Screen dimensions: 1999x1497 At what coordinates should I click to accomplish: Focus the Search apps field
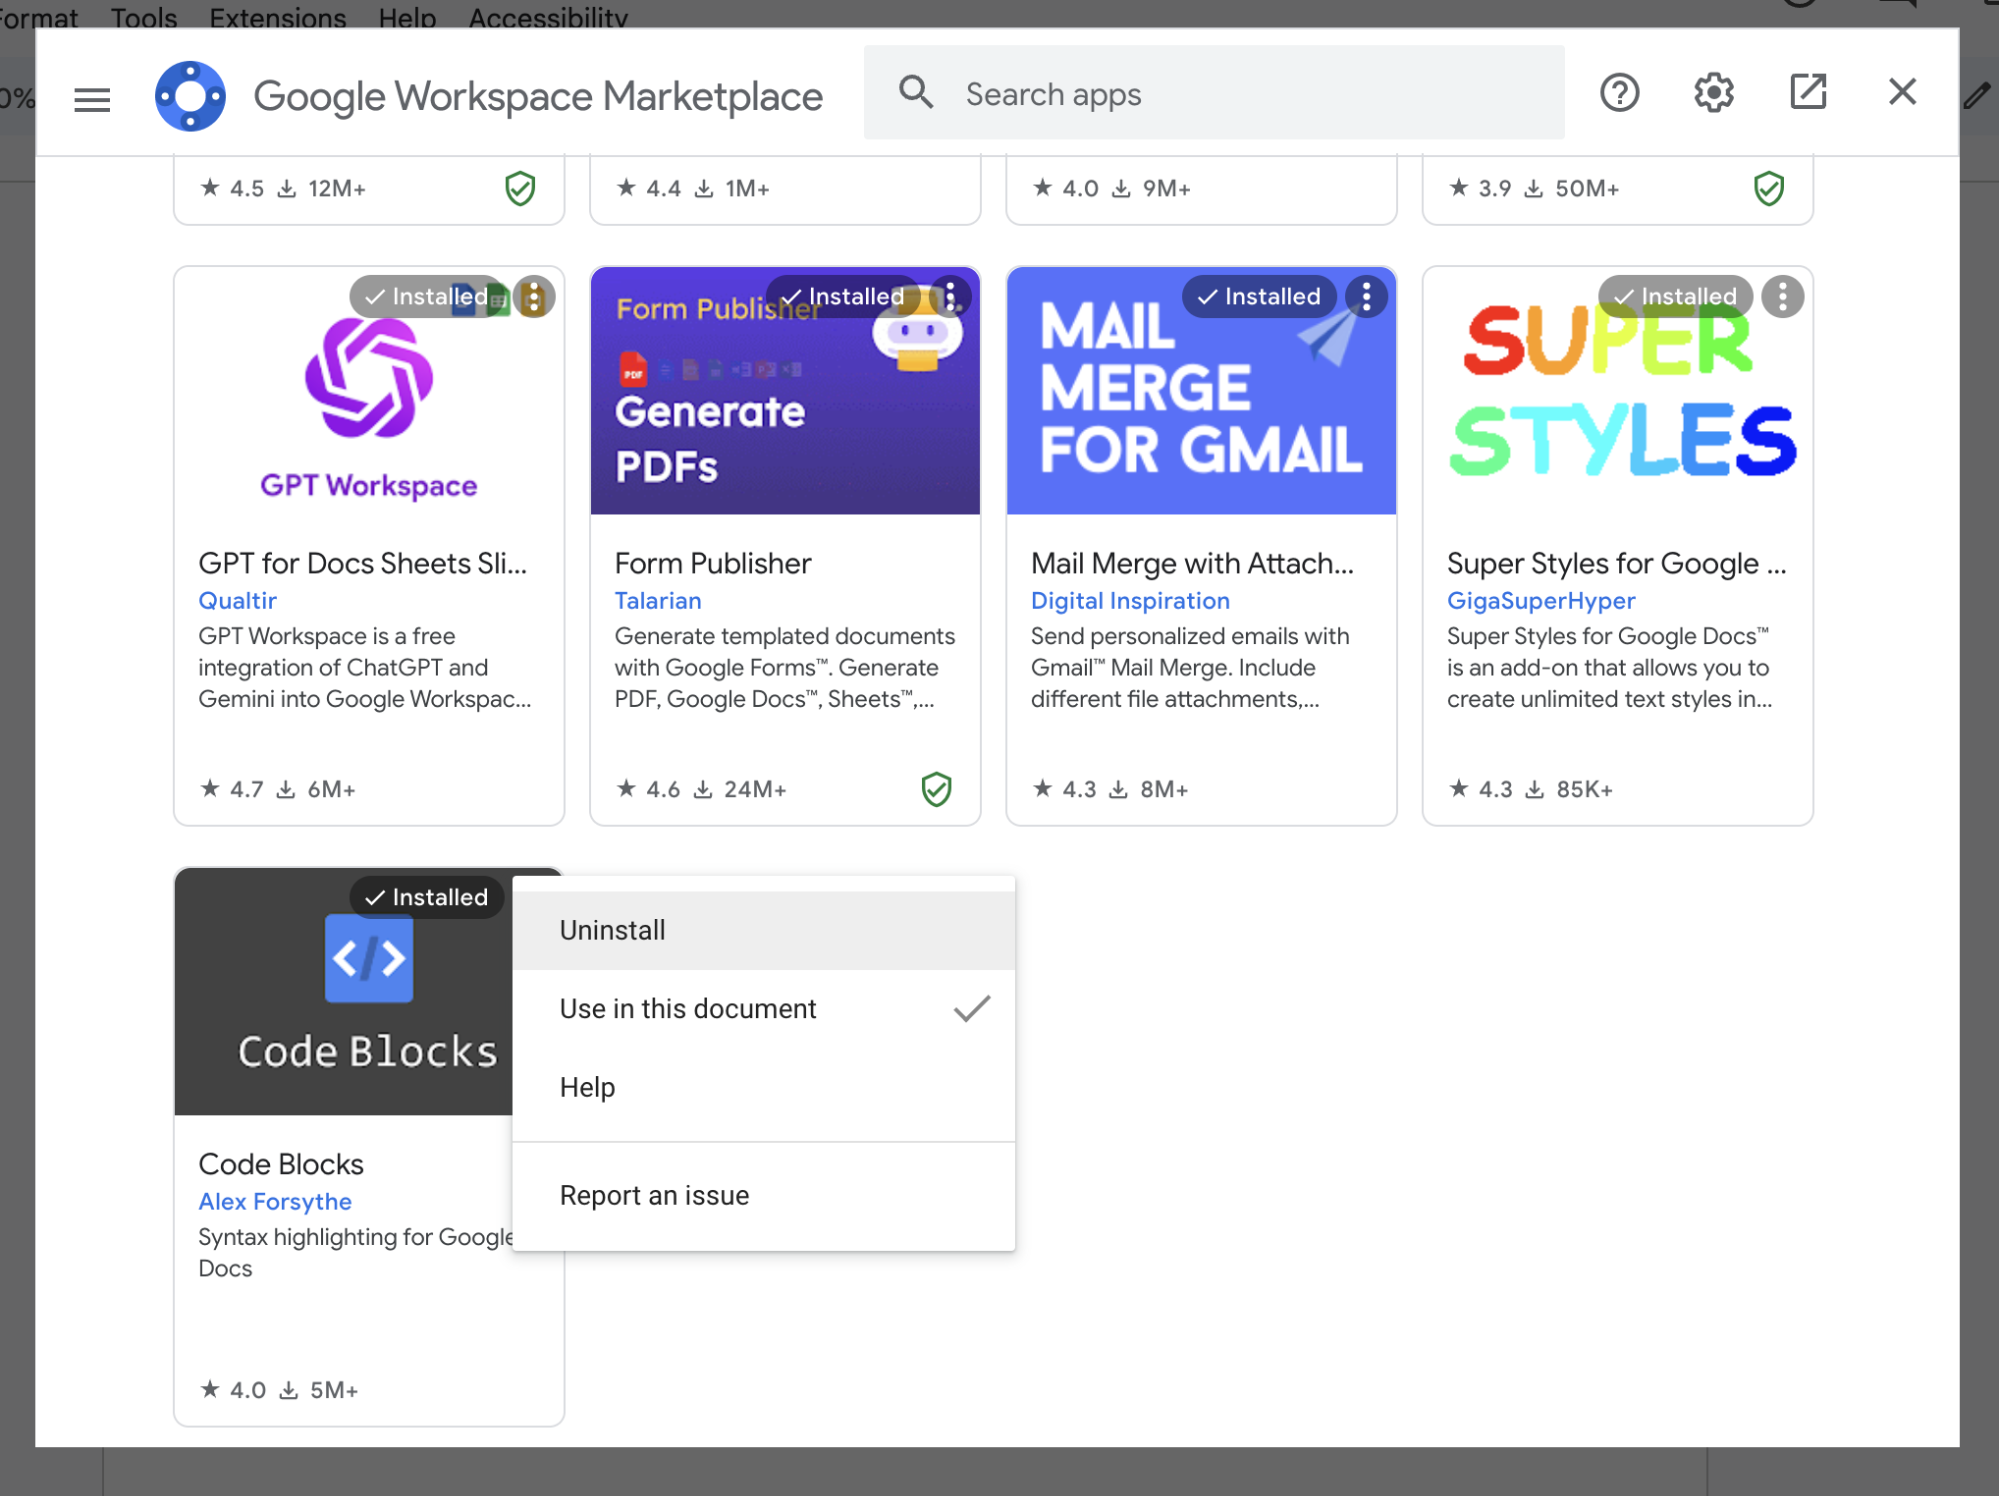pyautogui.click(x=1214, y=93)
